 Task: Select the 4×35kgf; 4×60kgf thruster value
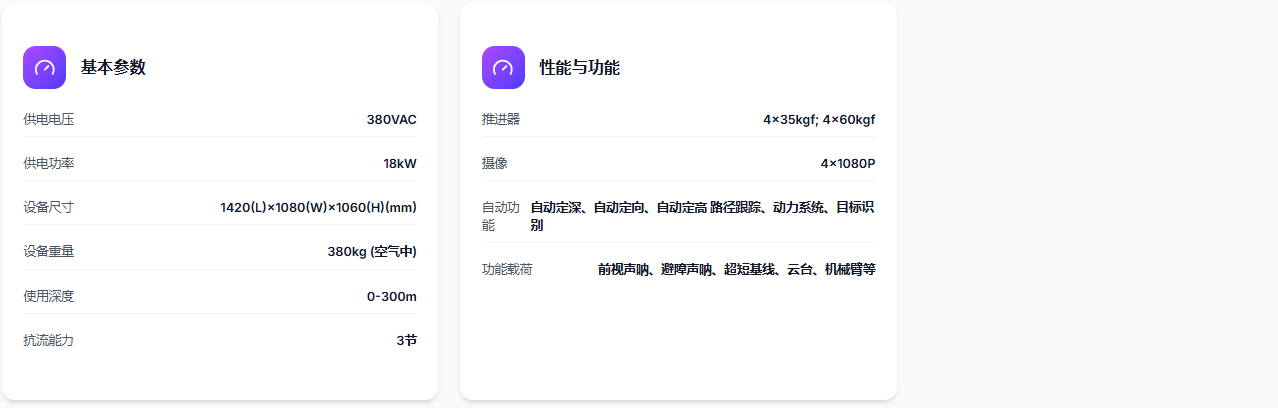tap(819, 120)
